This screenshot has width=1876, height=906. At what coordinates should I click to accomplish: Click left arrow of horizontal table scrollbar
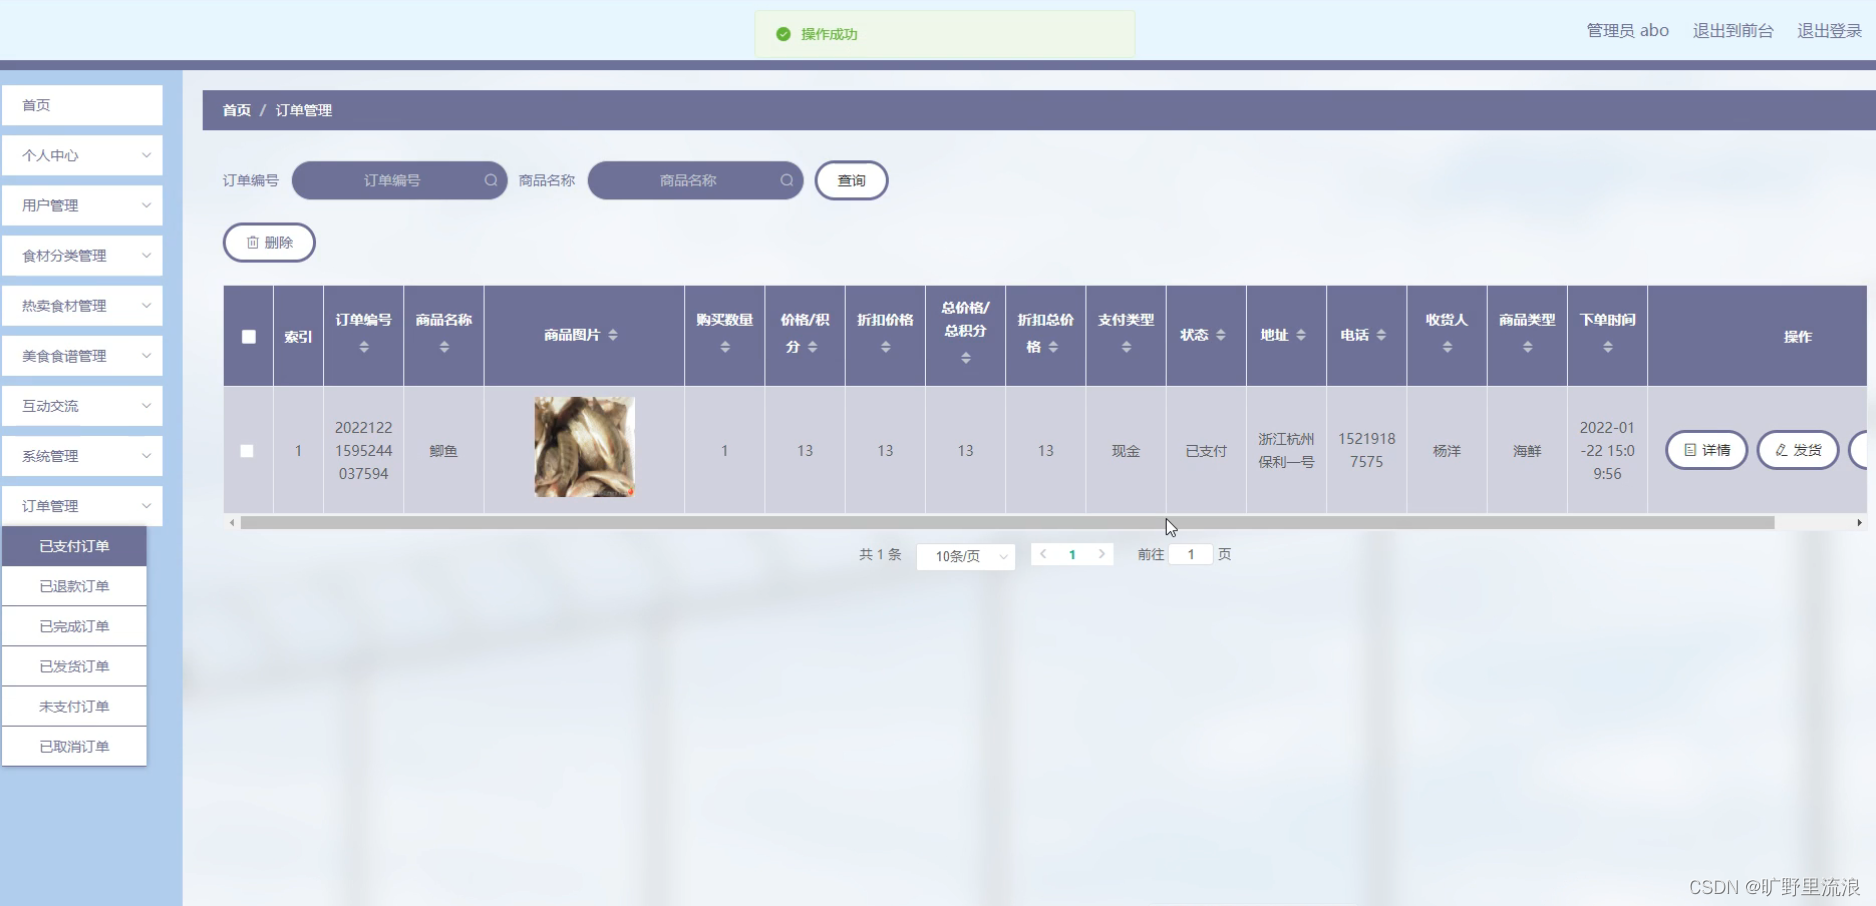tap(232, 523)
